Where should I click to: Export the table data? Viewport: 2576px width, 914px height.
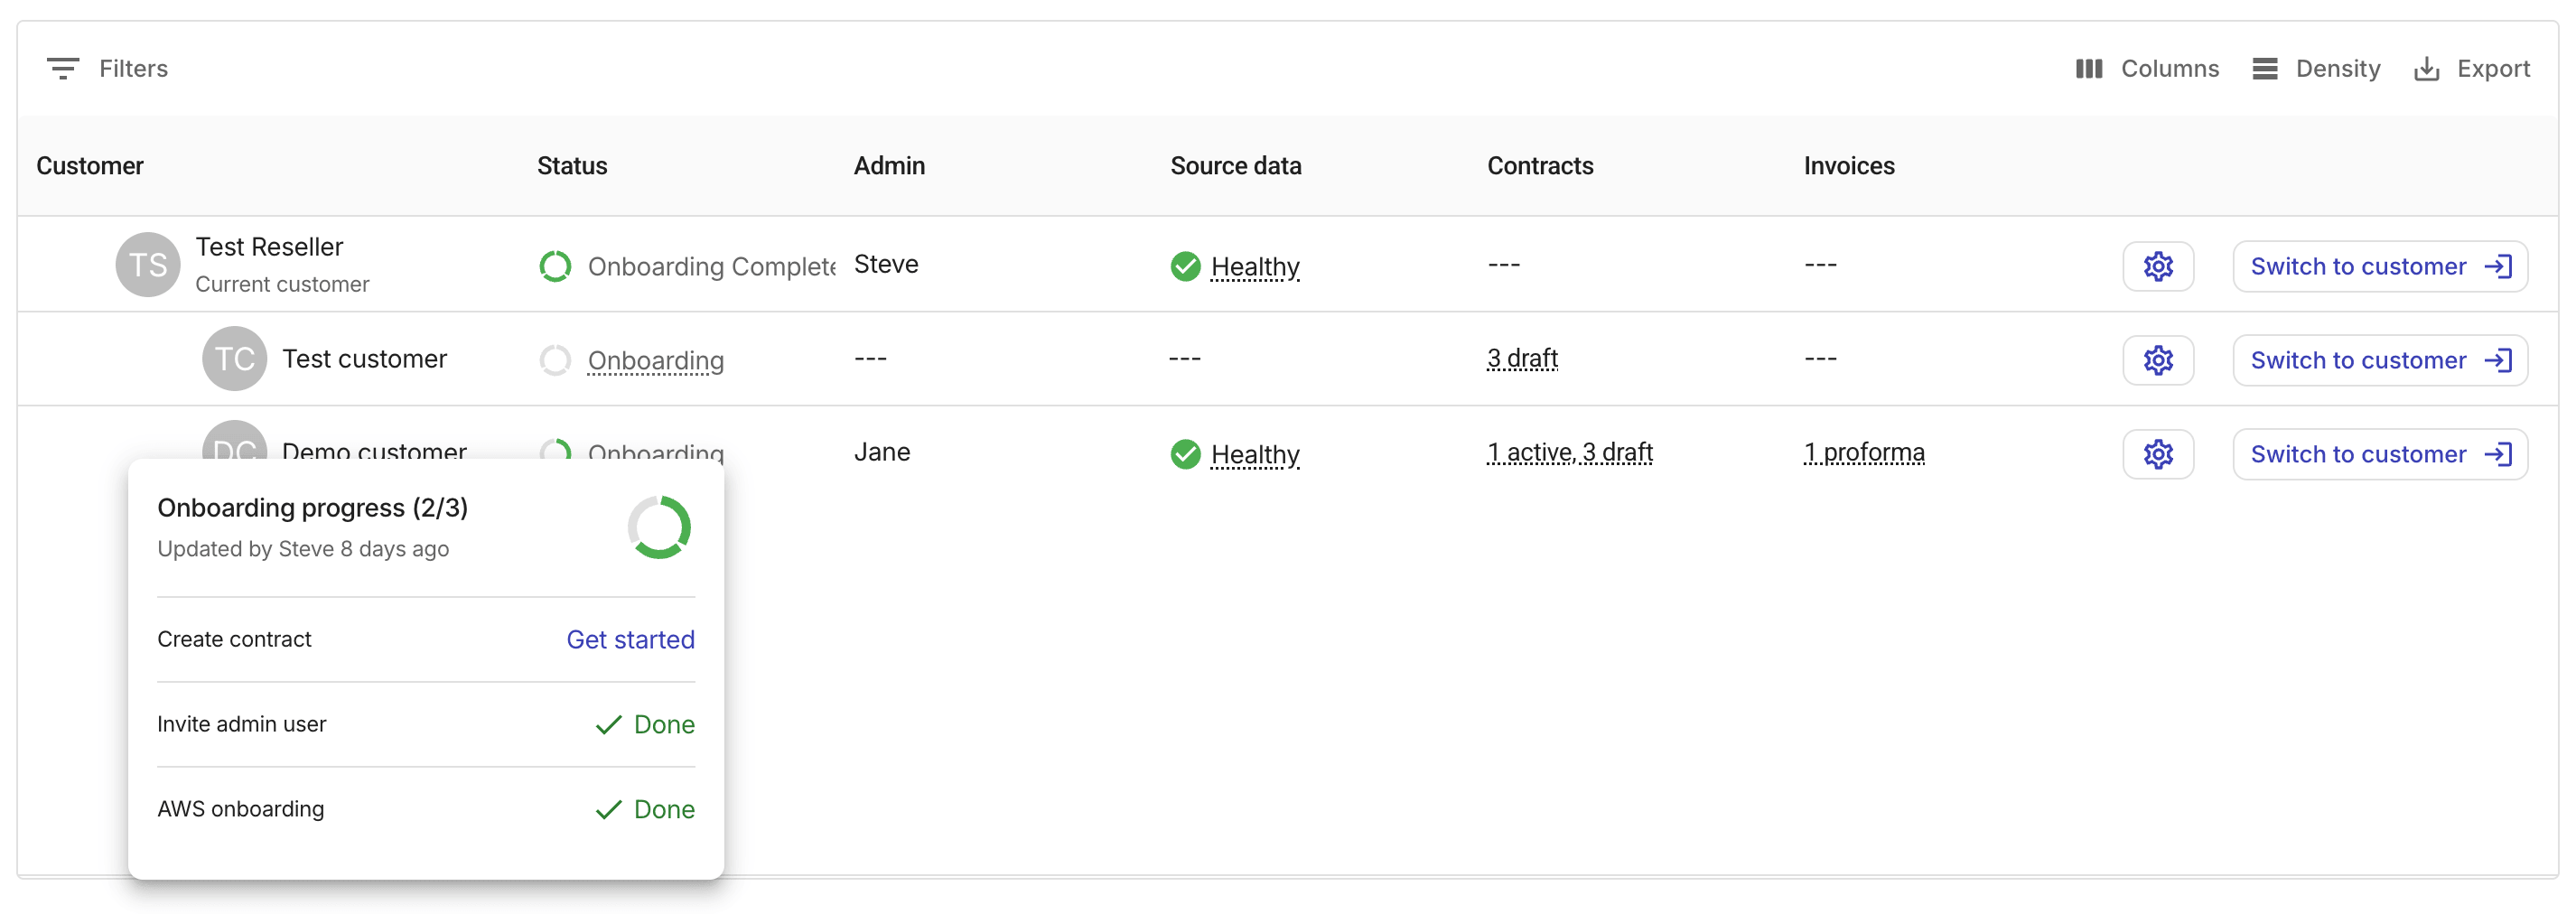point(2472,68)
